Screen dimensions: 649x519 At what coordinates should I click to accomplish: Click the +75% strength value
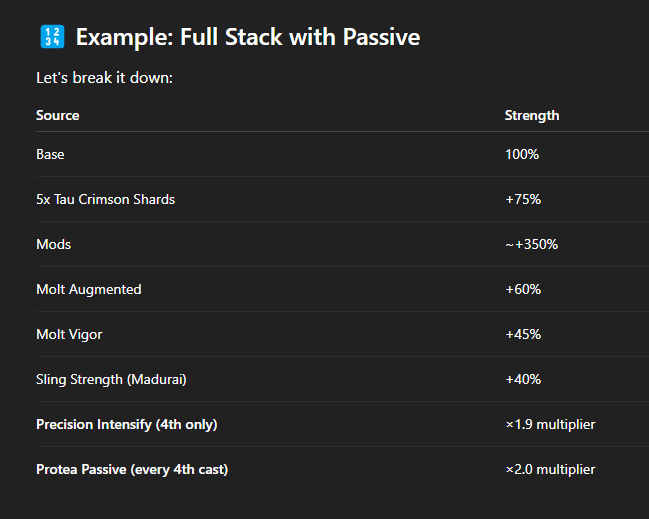coord(523,199)
